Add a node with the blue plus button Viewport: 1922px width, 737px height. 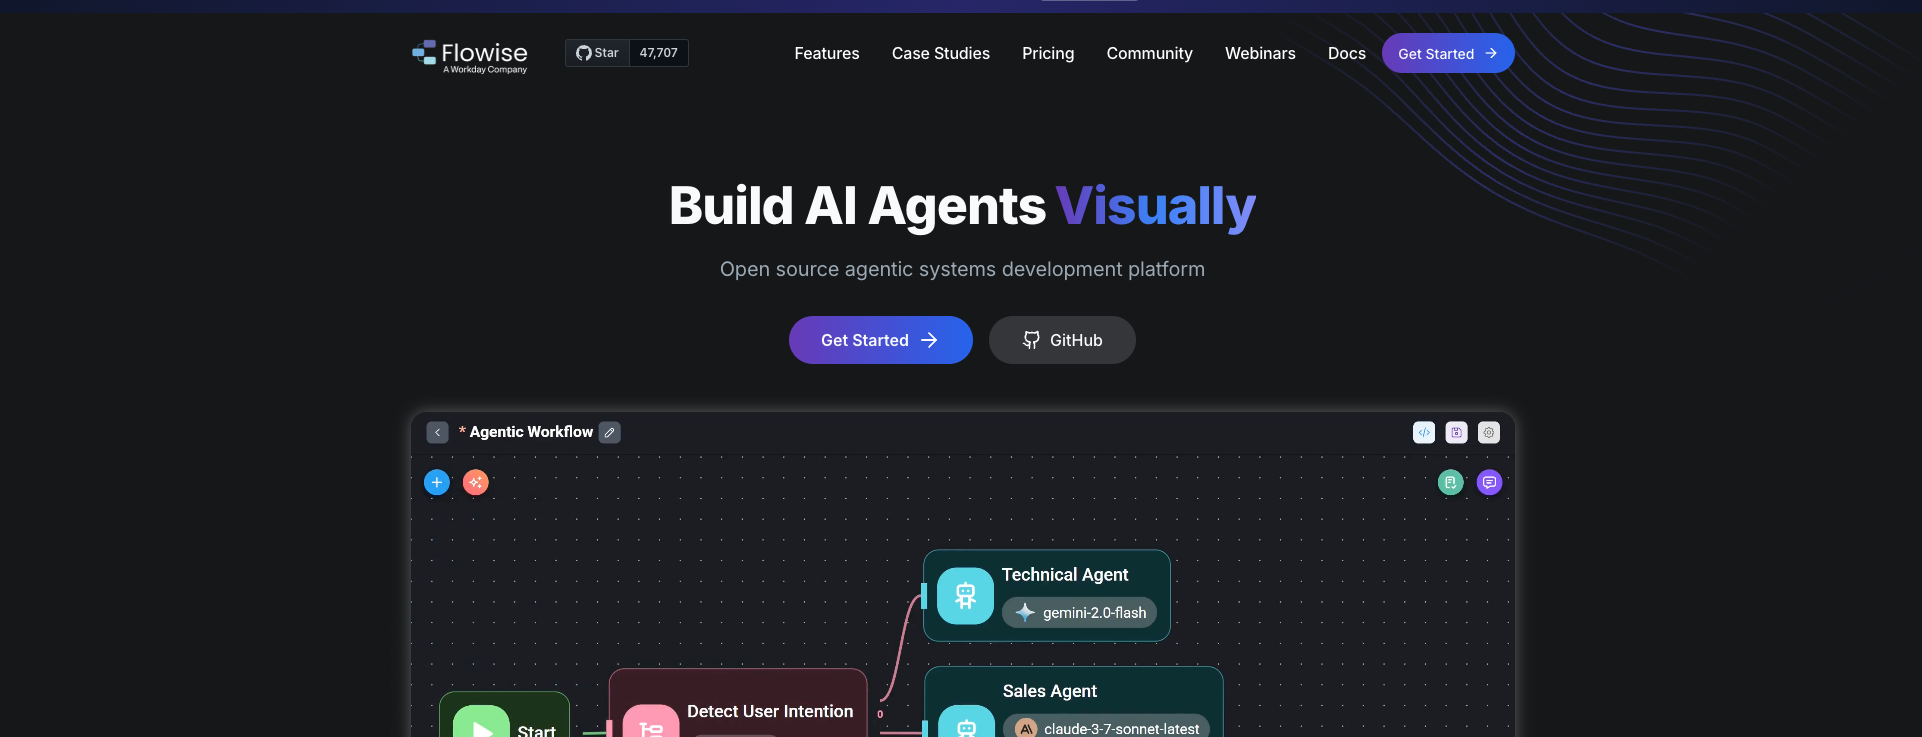pyautogui.click(x=437, y=482)
